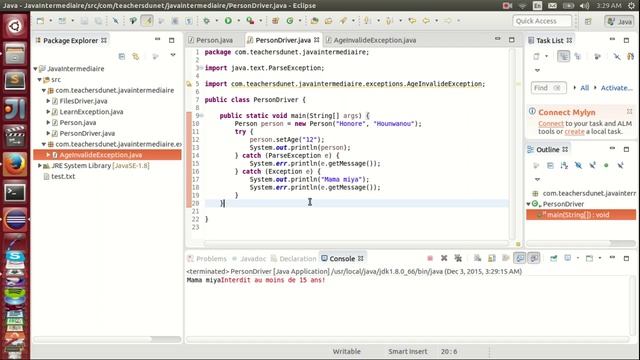The image size is (640, 360).
Task: Toggle Show Console When Standard Error Changes
Action: (534, 258)
